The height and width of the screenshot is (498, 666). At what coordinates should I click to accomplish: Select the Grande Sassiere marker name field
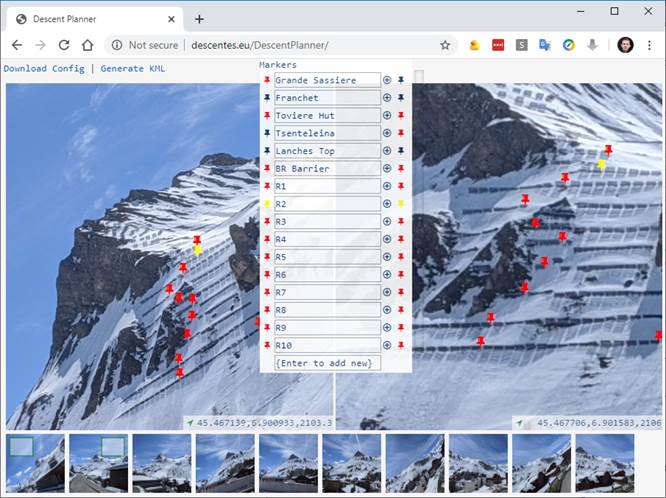[327, 80]
